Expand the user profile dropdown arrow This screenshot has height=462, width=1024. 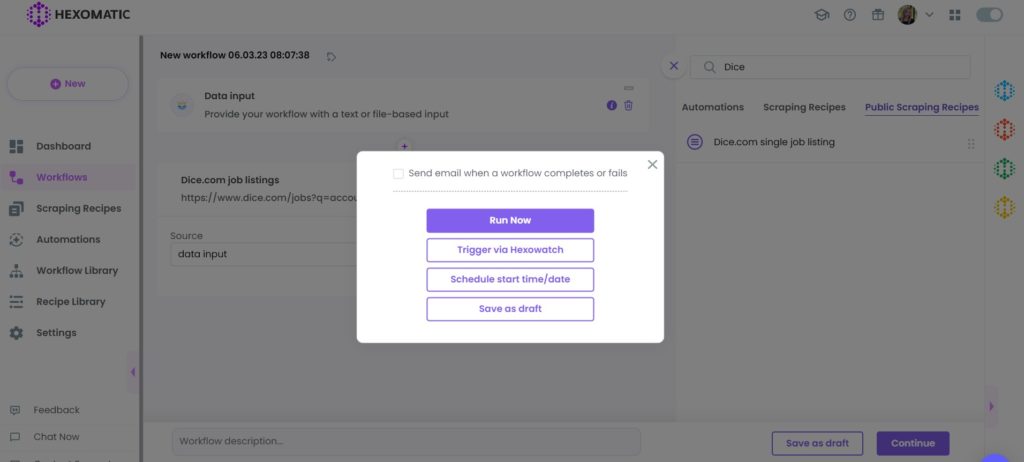click(x=929, y=14)
